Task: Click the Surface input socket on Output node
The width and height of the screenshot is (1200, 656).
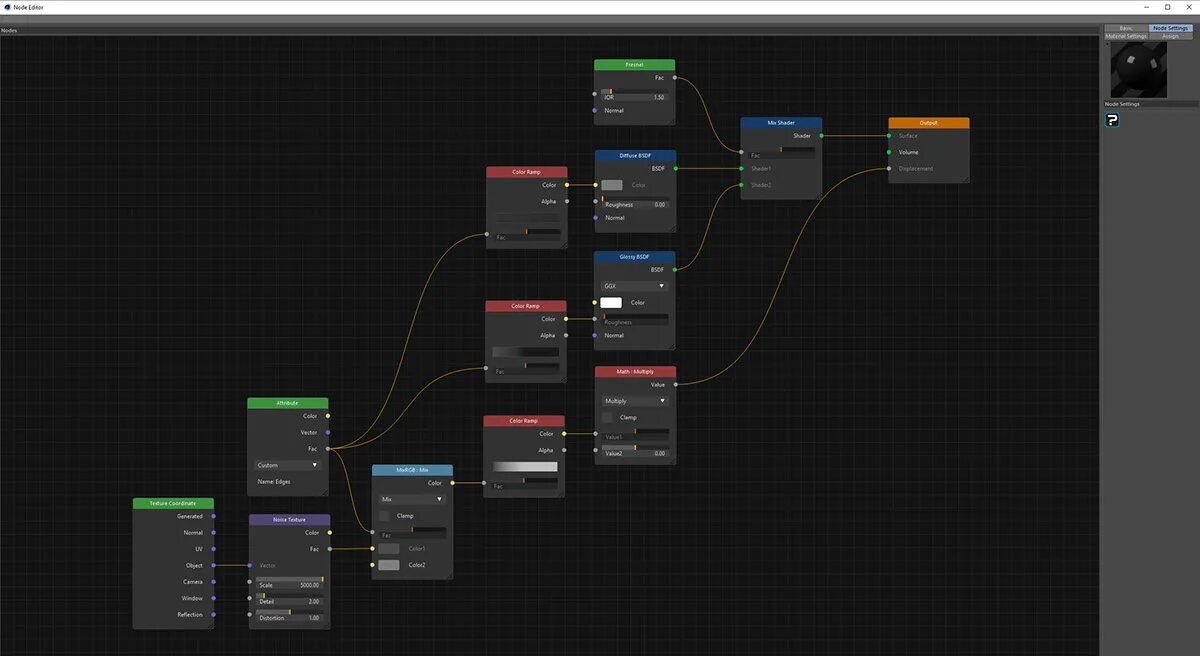Action: (889, 136)
